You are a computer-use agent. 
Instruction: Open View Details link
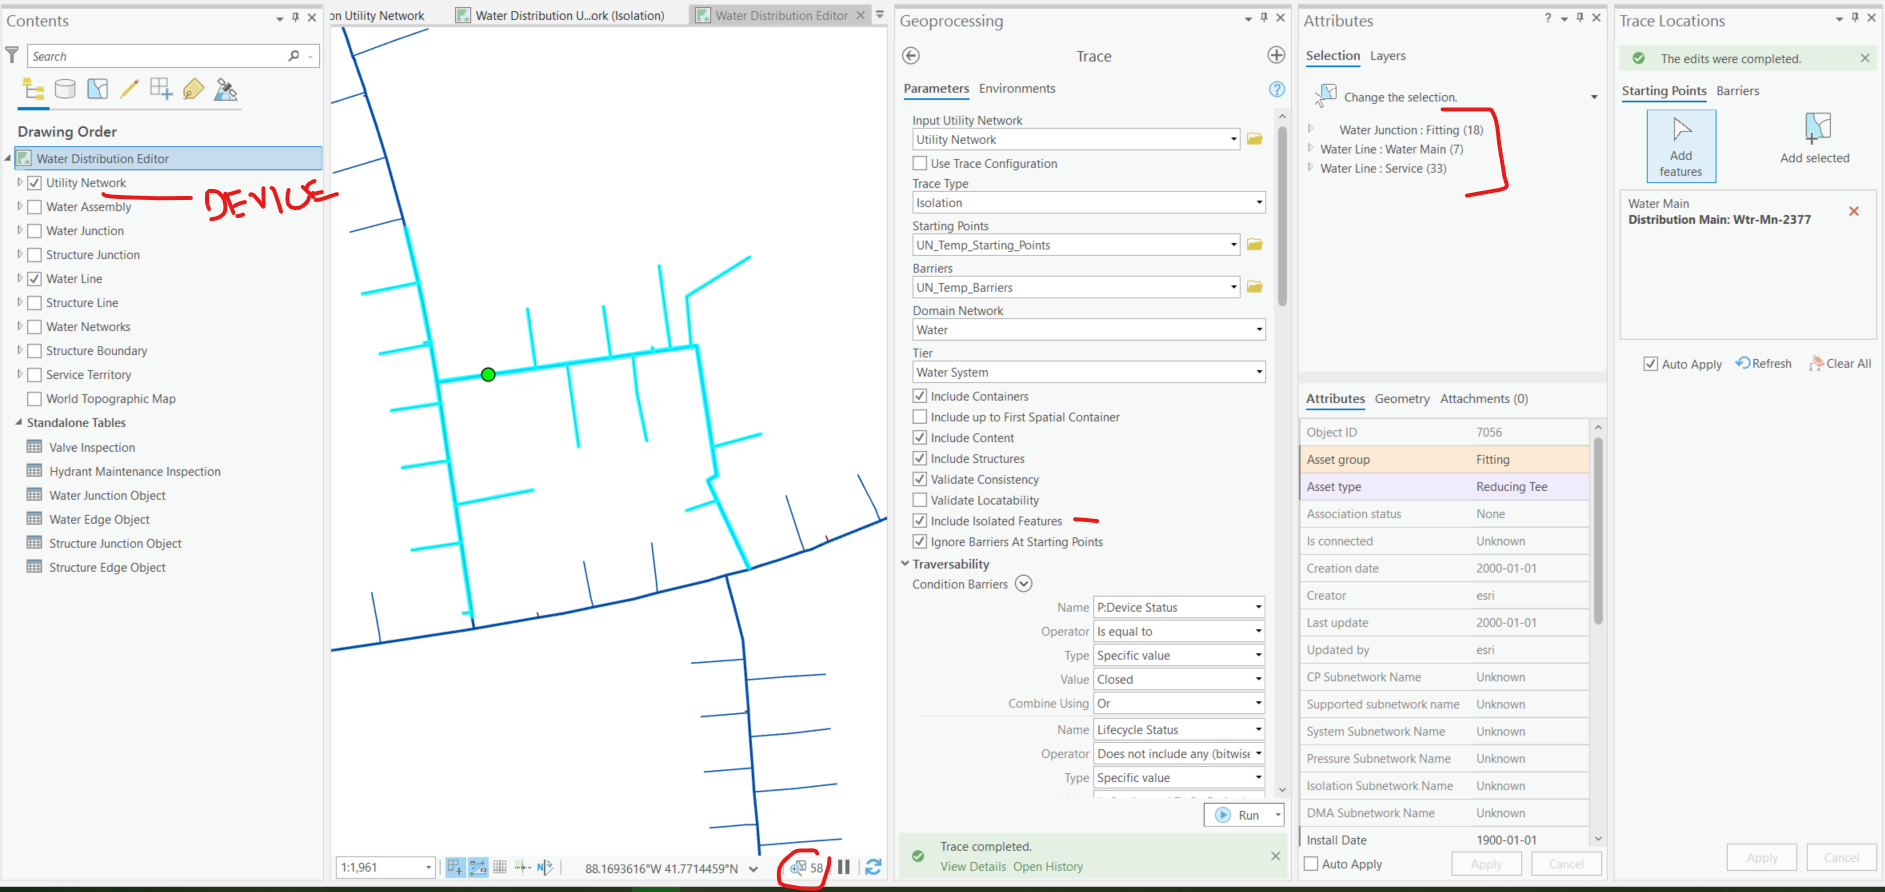tap(972, 867)
